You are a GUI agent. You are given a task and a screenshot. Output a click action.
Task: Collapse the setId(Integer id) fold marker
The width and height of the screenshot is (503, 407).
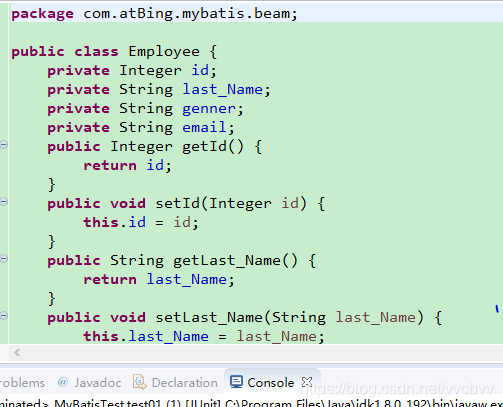(4, 202)
